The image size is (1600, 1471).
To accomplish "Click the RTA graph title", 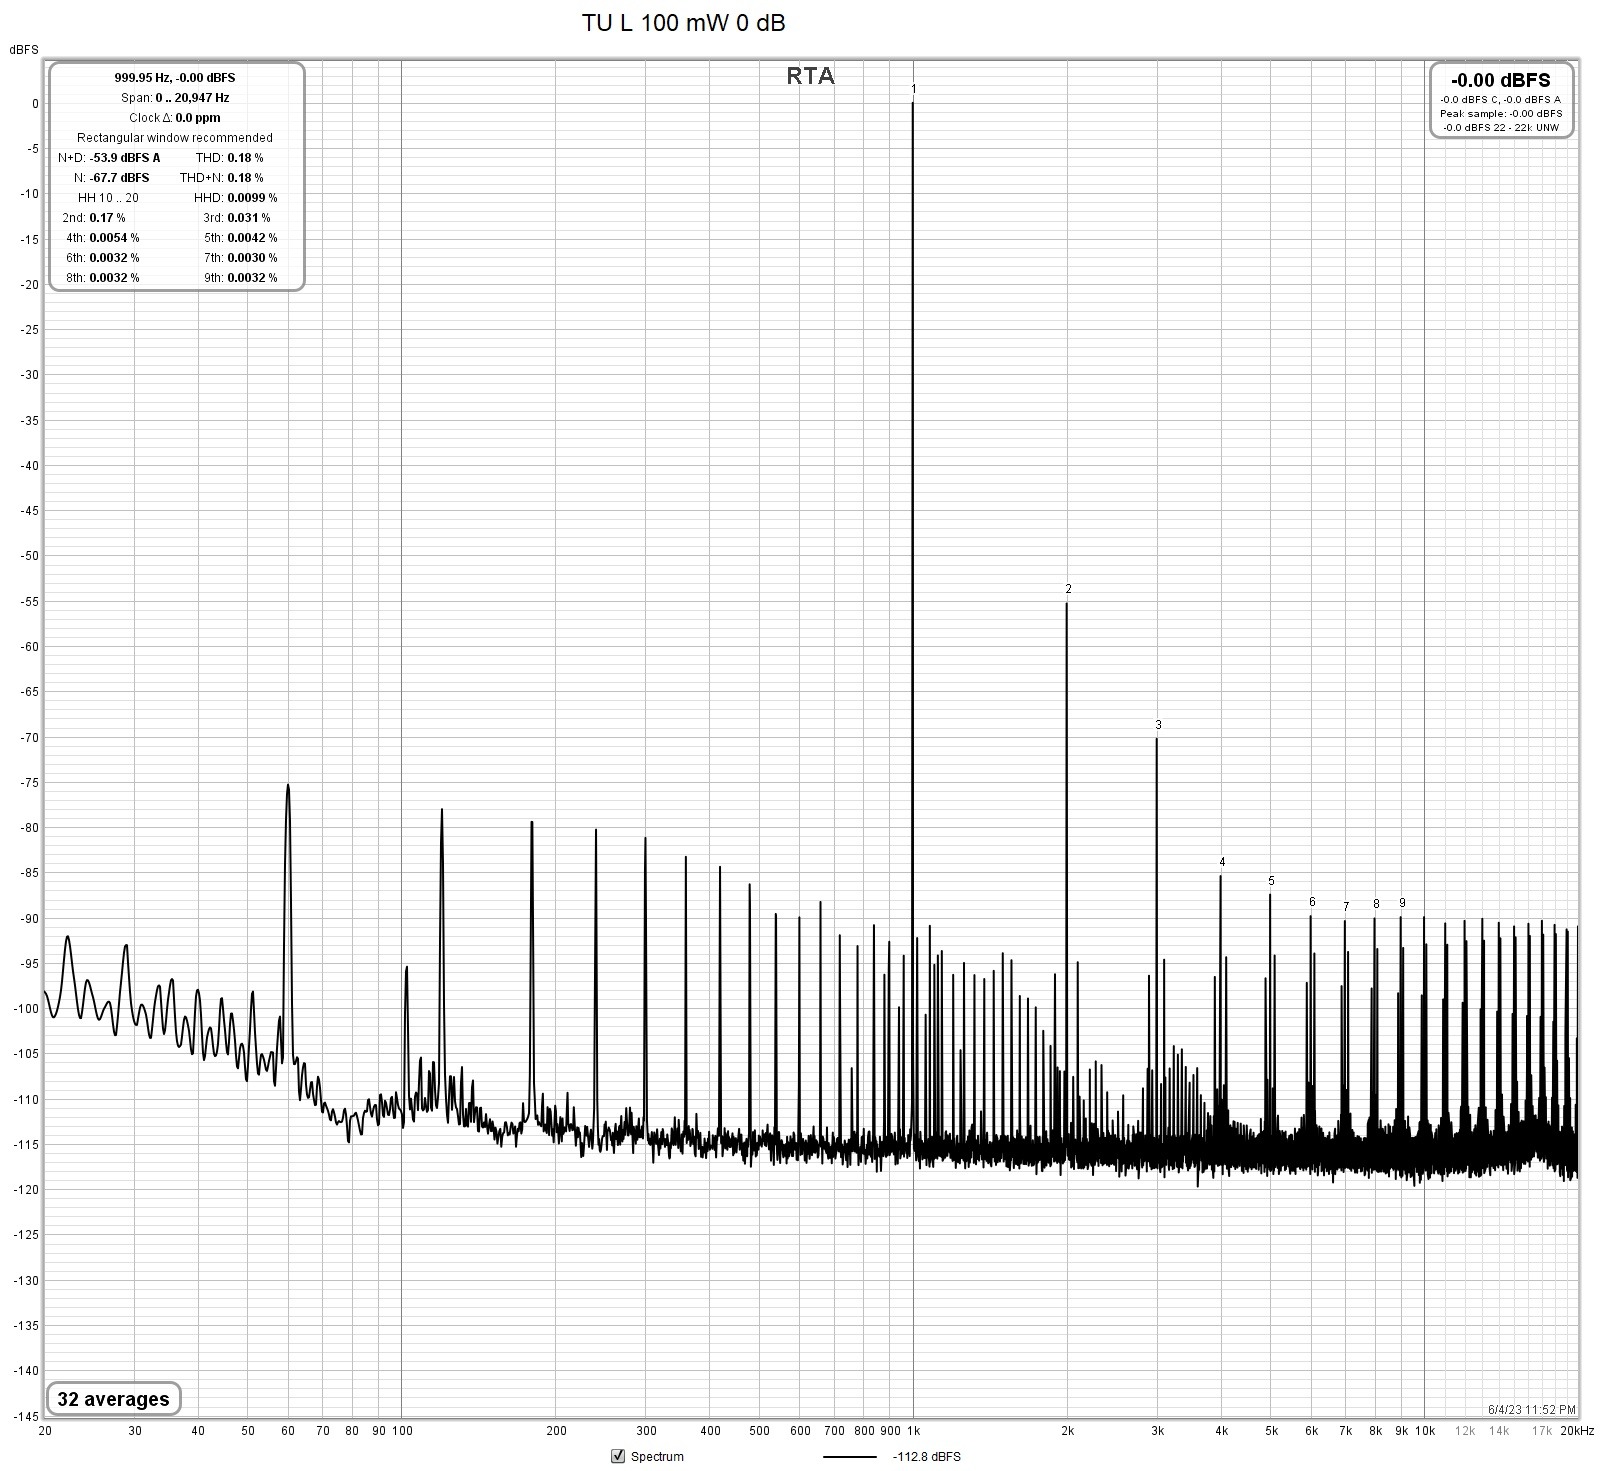I will pos(810,76).
